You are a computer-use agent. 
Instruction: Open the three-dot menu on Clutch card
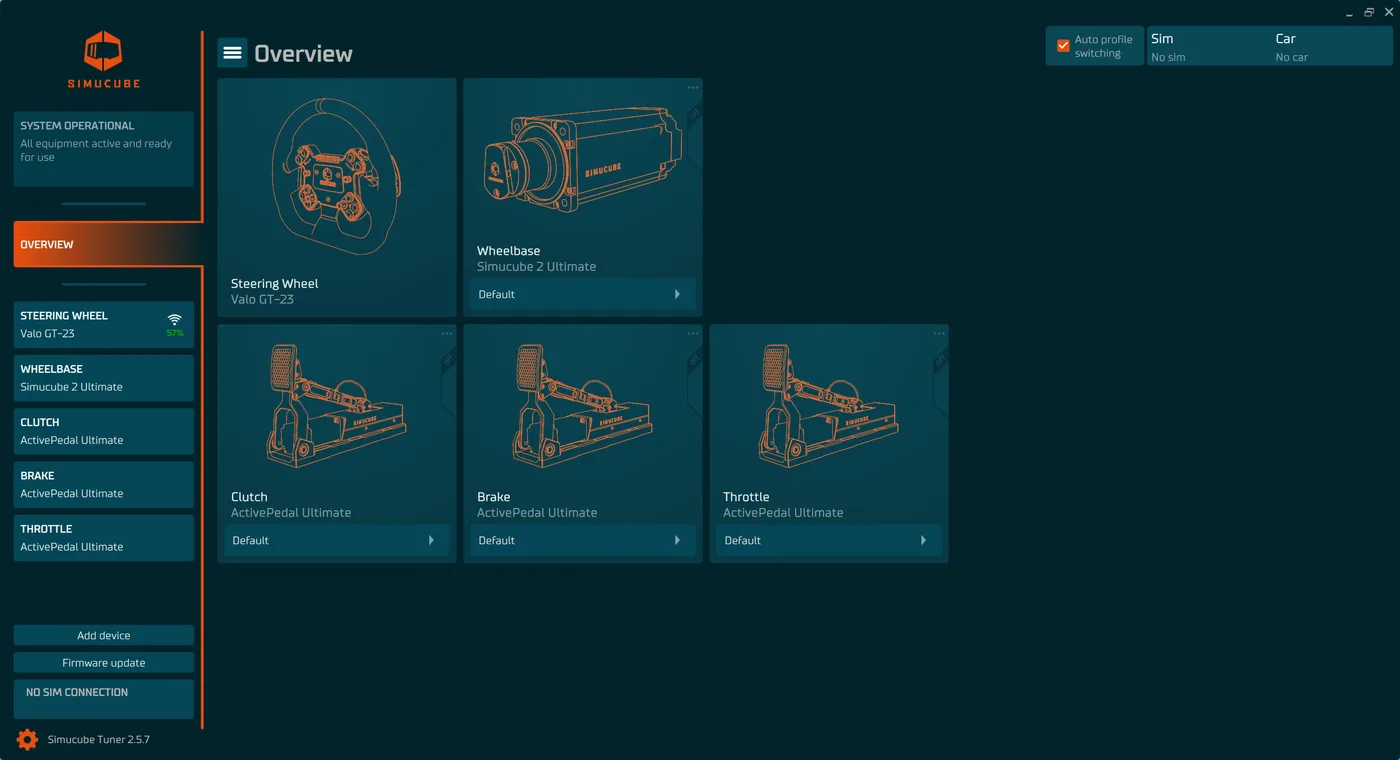tap(447, 334)
